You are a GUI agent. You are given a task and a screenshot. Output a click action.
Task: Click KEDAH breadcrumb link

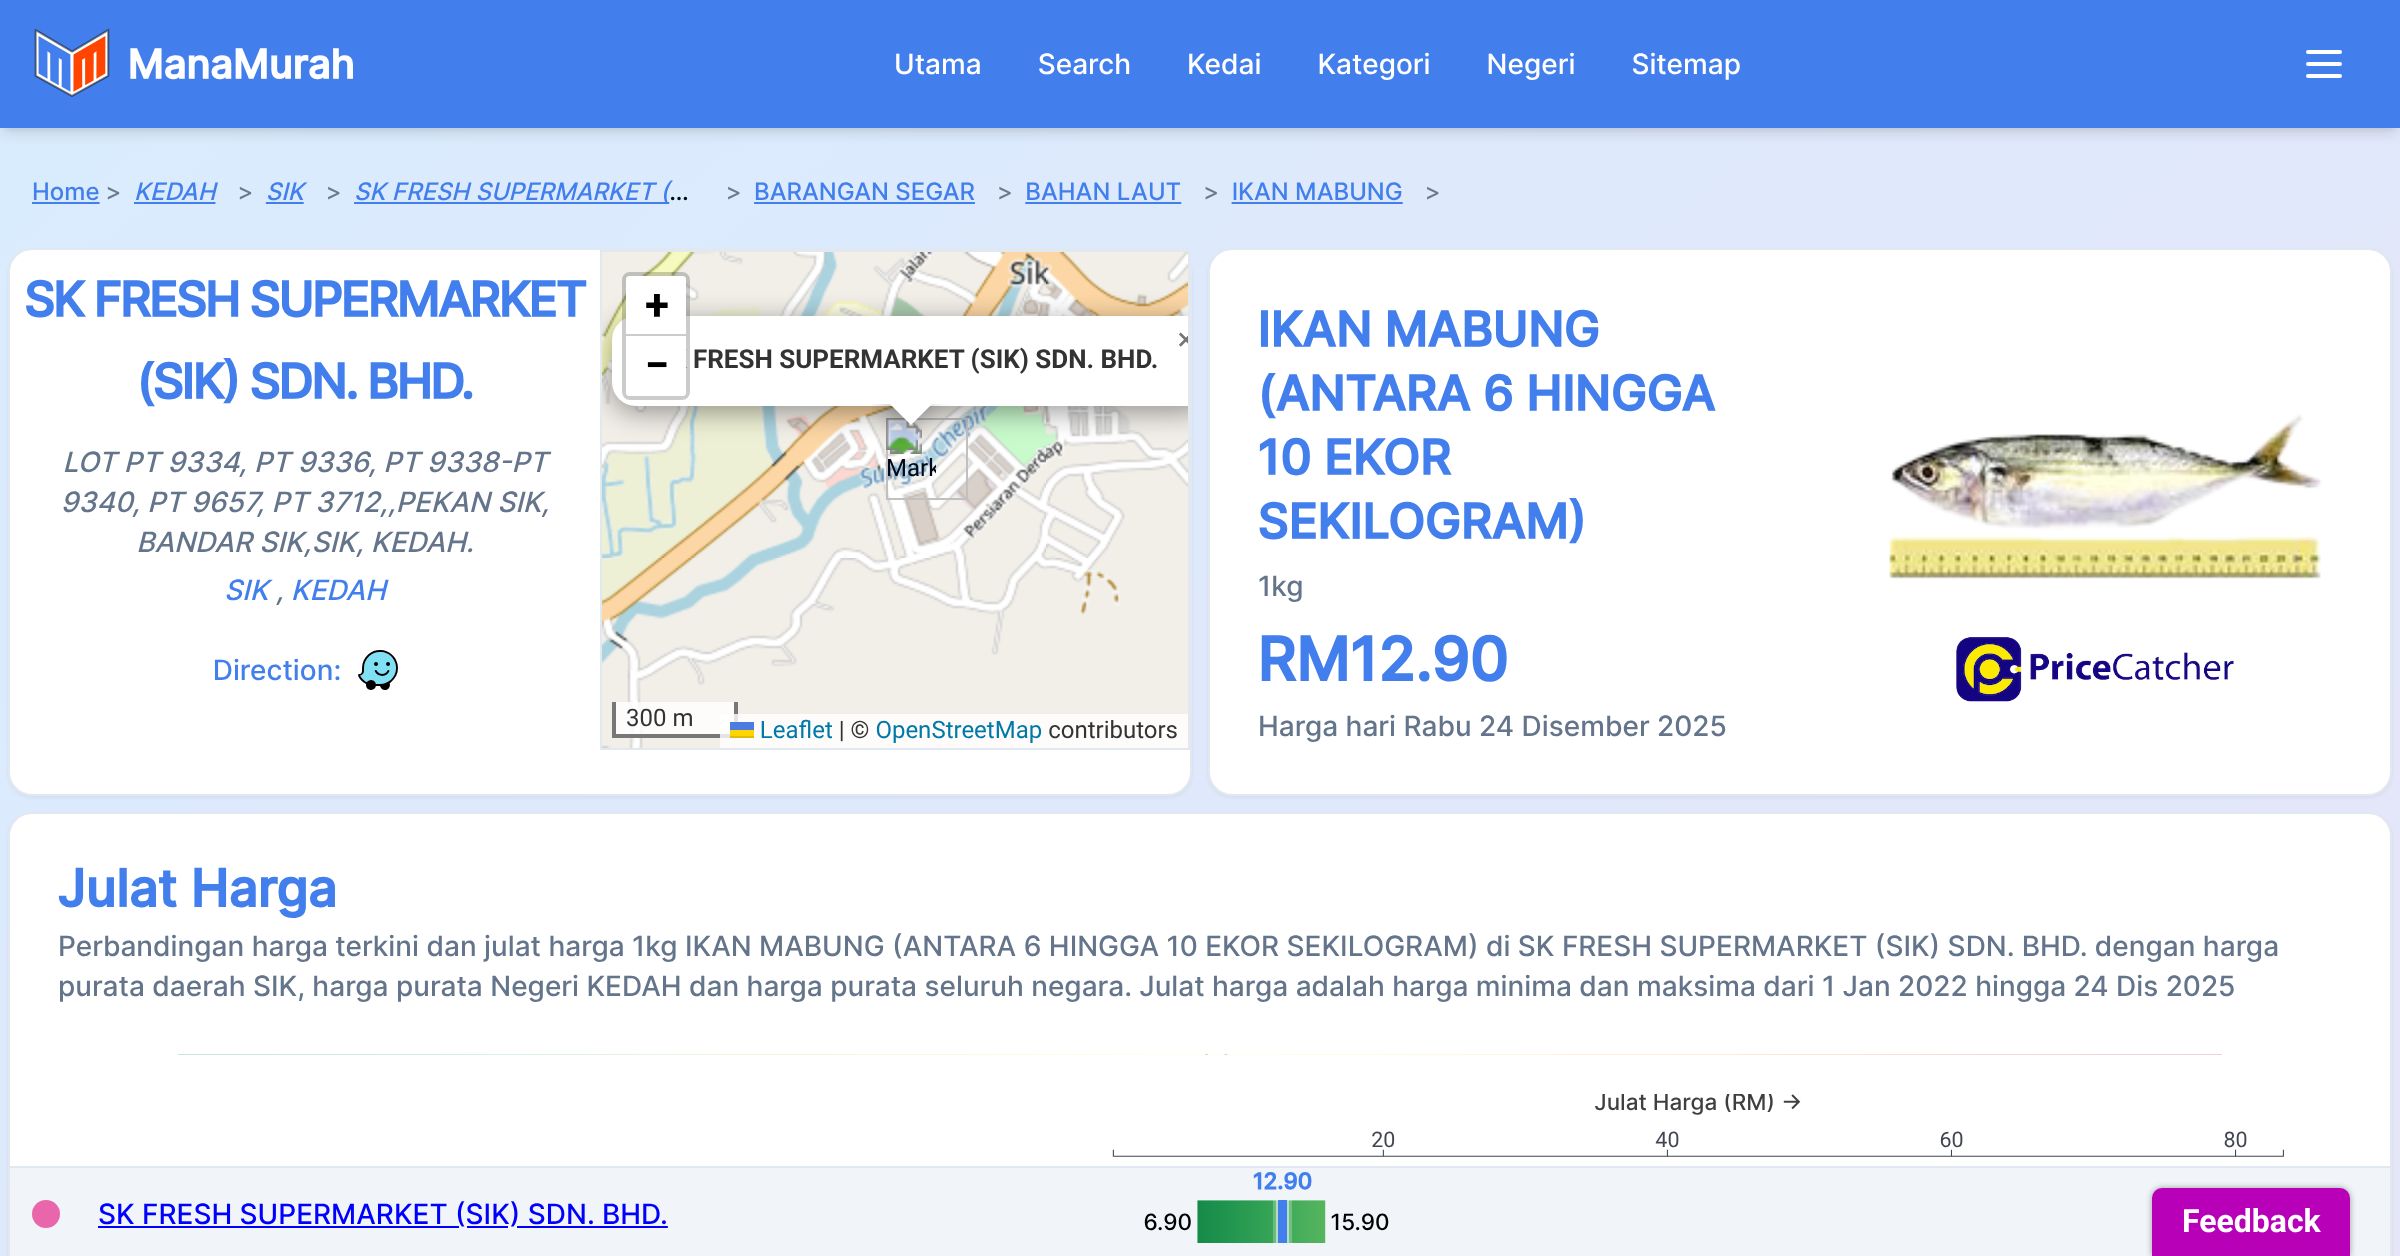point(176,191)
